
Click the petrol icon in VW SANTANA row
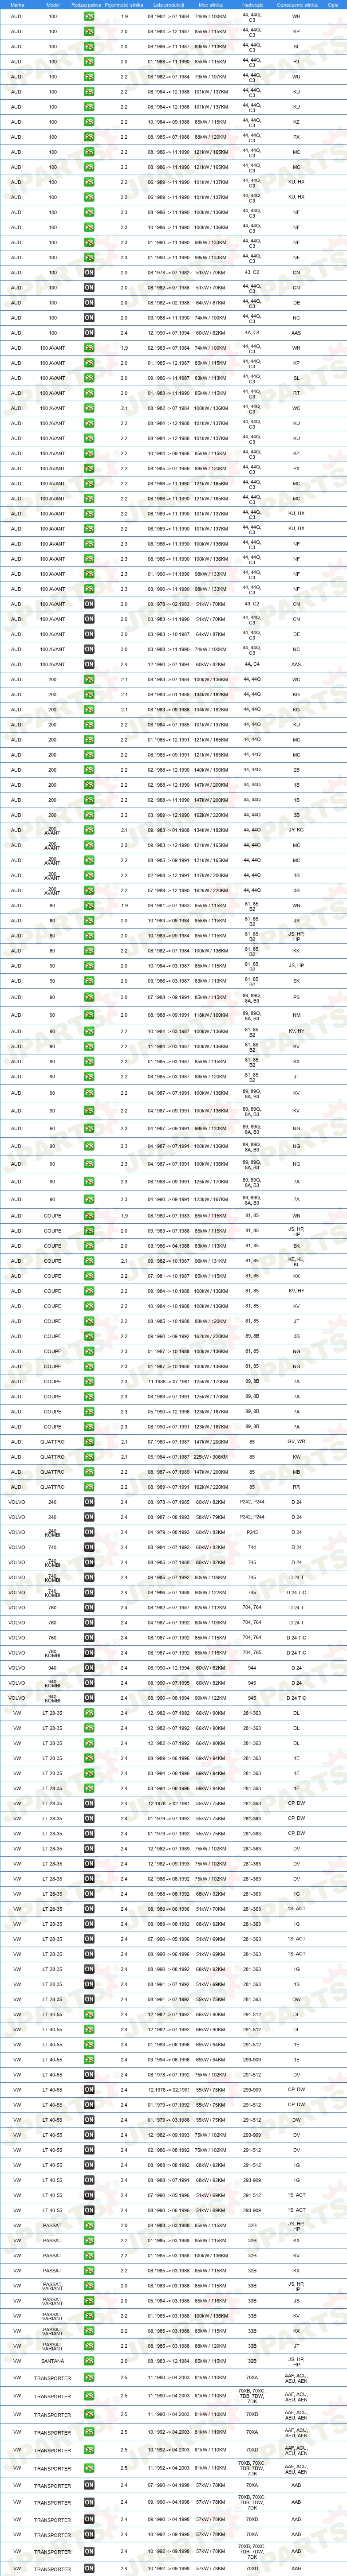[x=89, y=2361]
